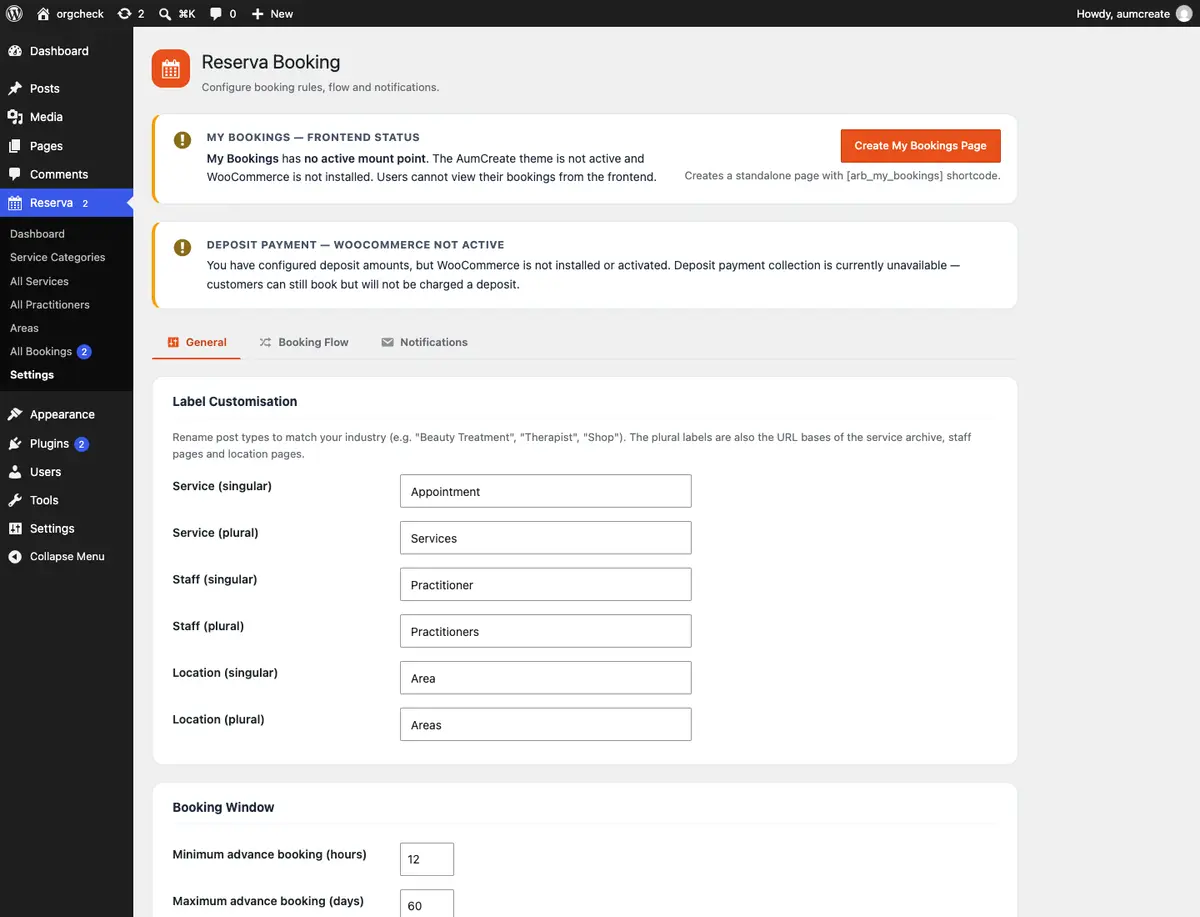Click the Service (singular) Appointment field

pyautogui.click(x=545, y=491)
